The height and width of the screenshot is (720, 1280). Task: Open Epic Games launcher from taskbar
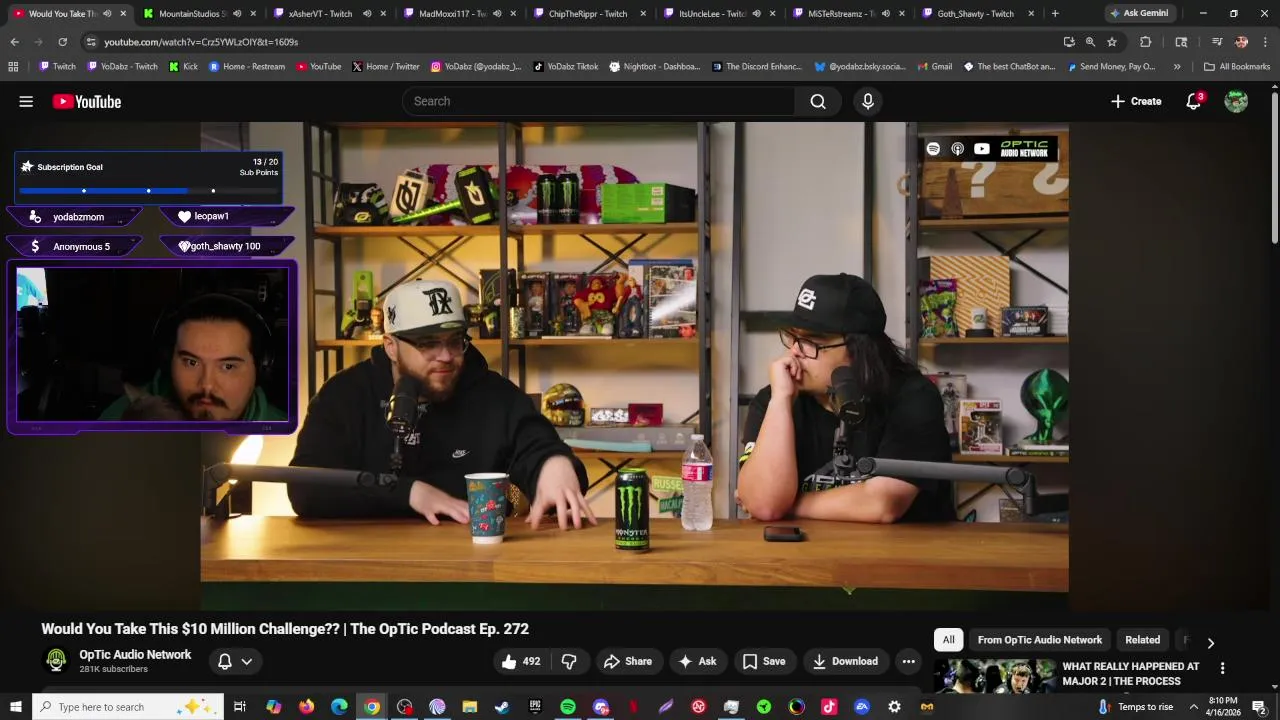(x=535, y=707)
